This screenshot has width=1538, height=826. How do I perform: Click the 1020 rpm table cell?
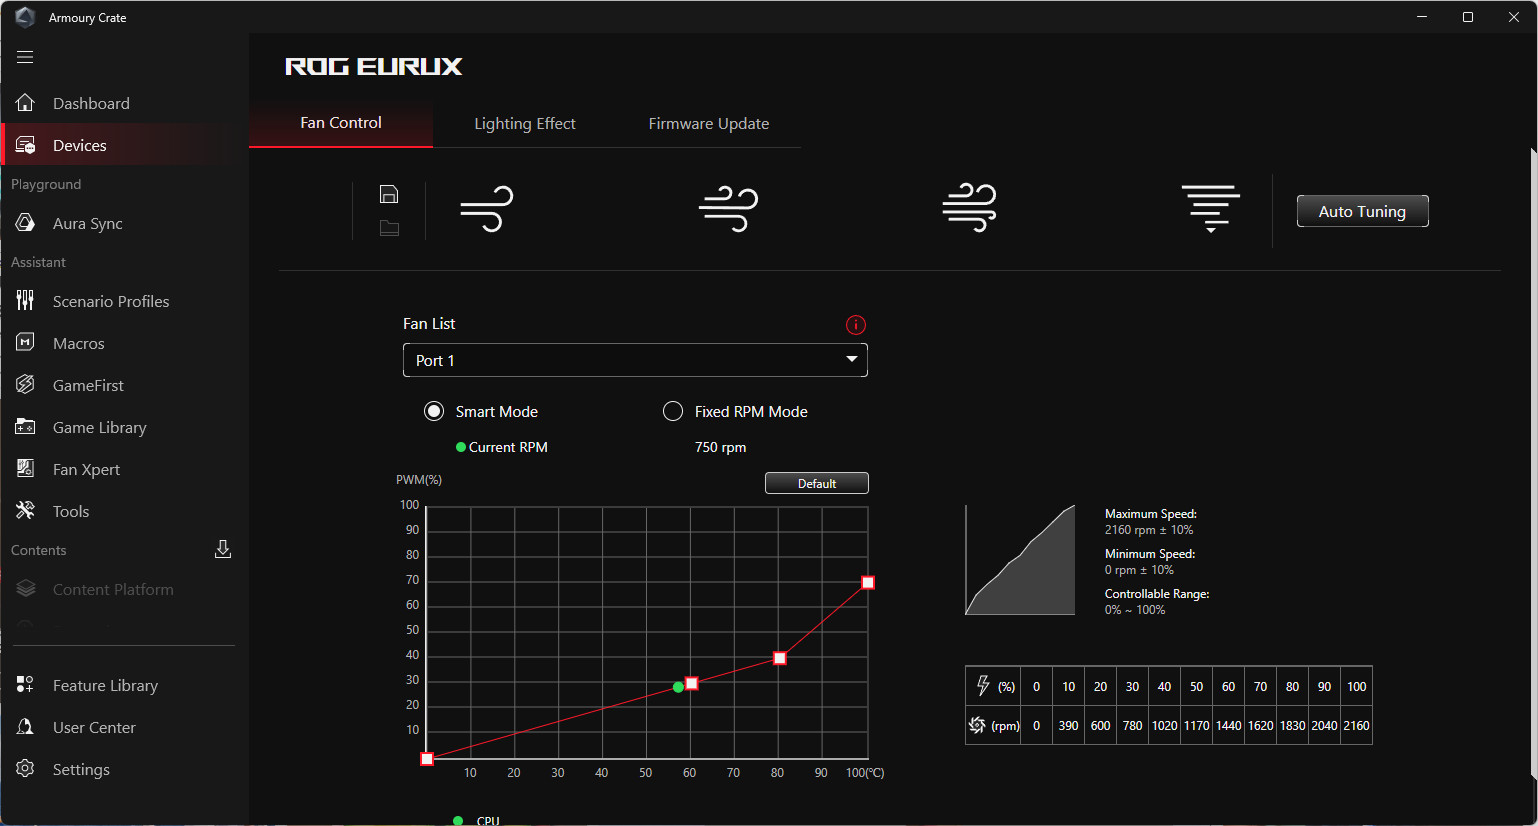1165,726
